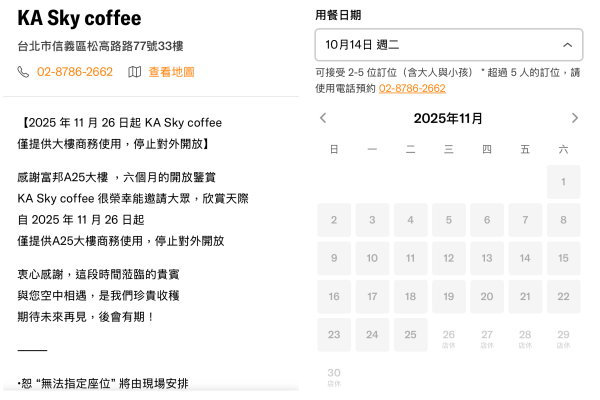Collapse the 10月14日 週二 date dropdown

[x=449, y=45]
